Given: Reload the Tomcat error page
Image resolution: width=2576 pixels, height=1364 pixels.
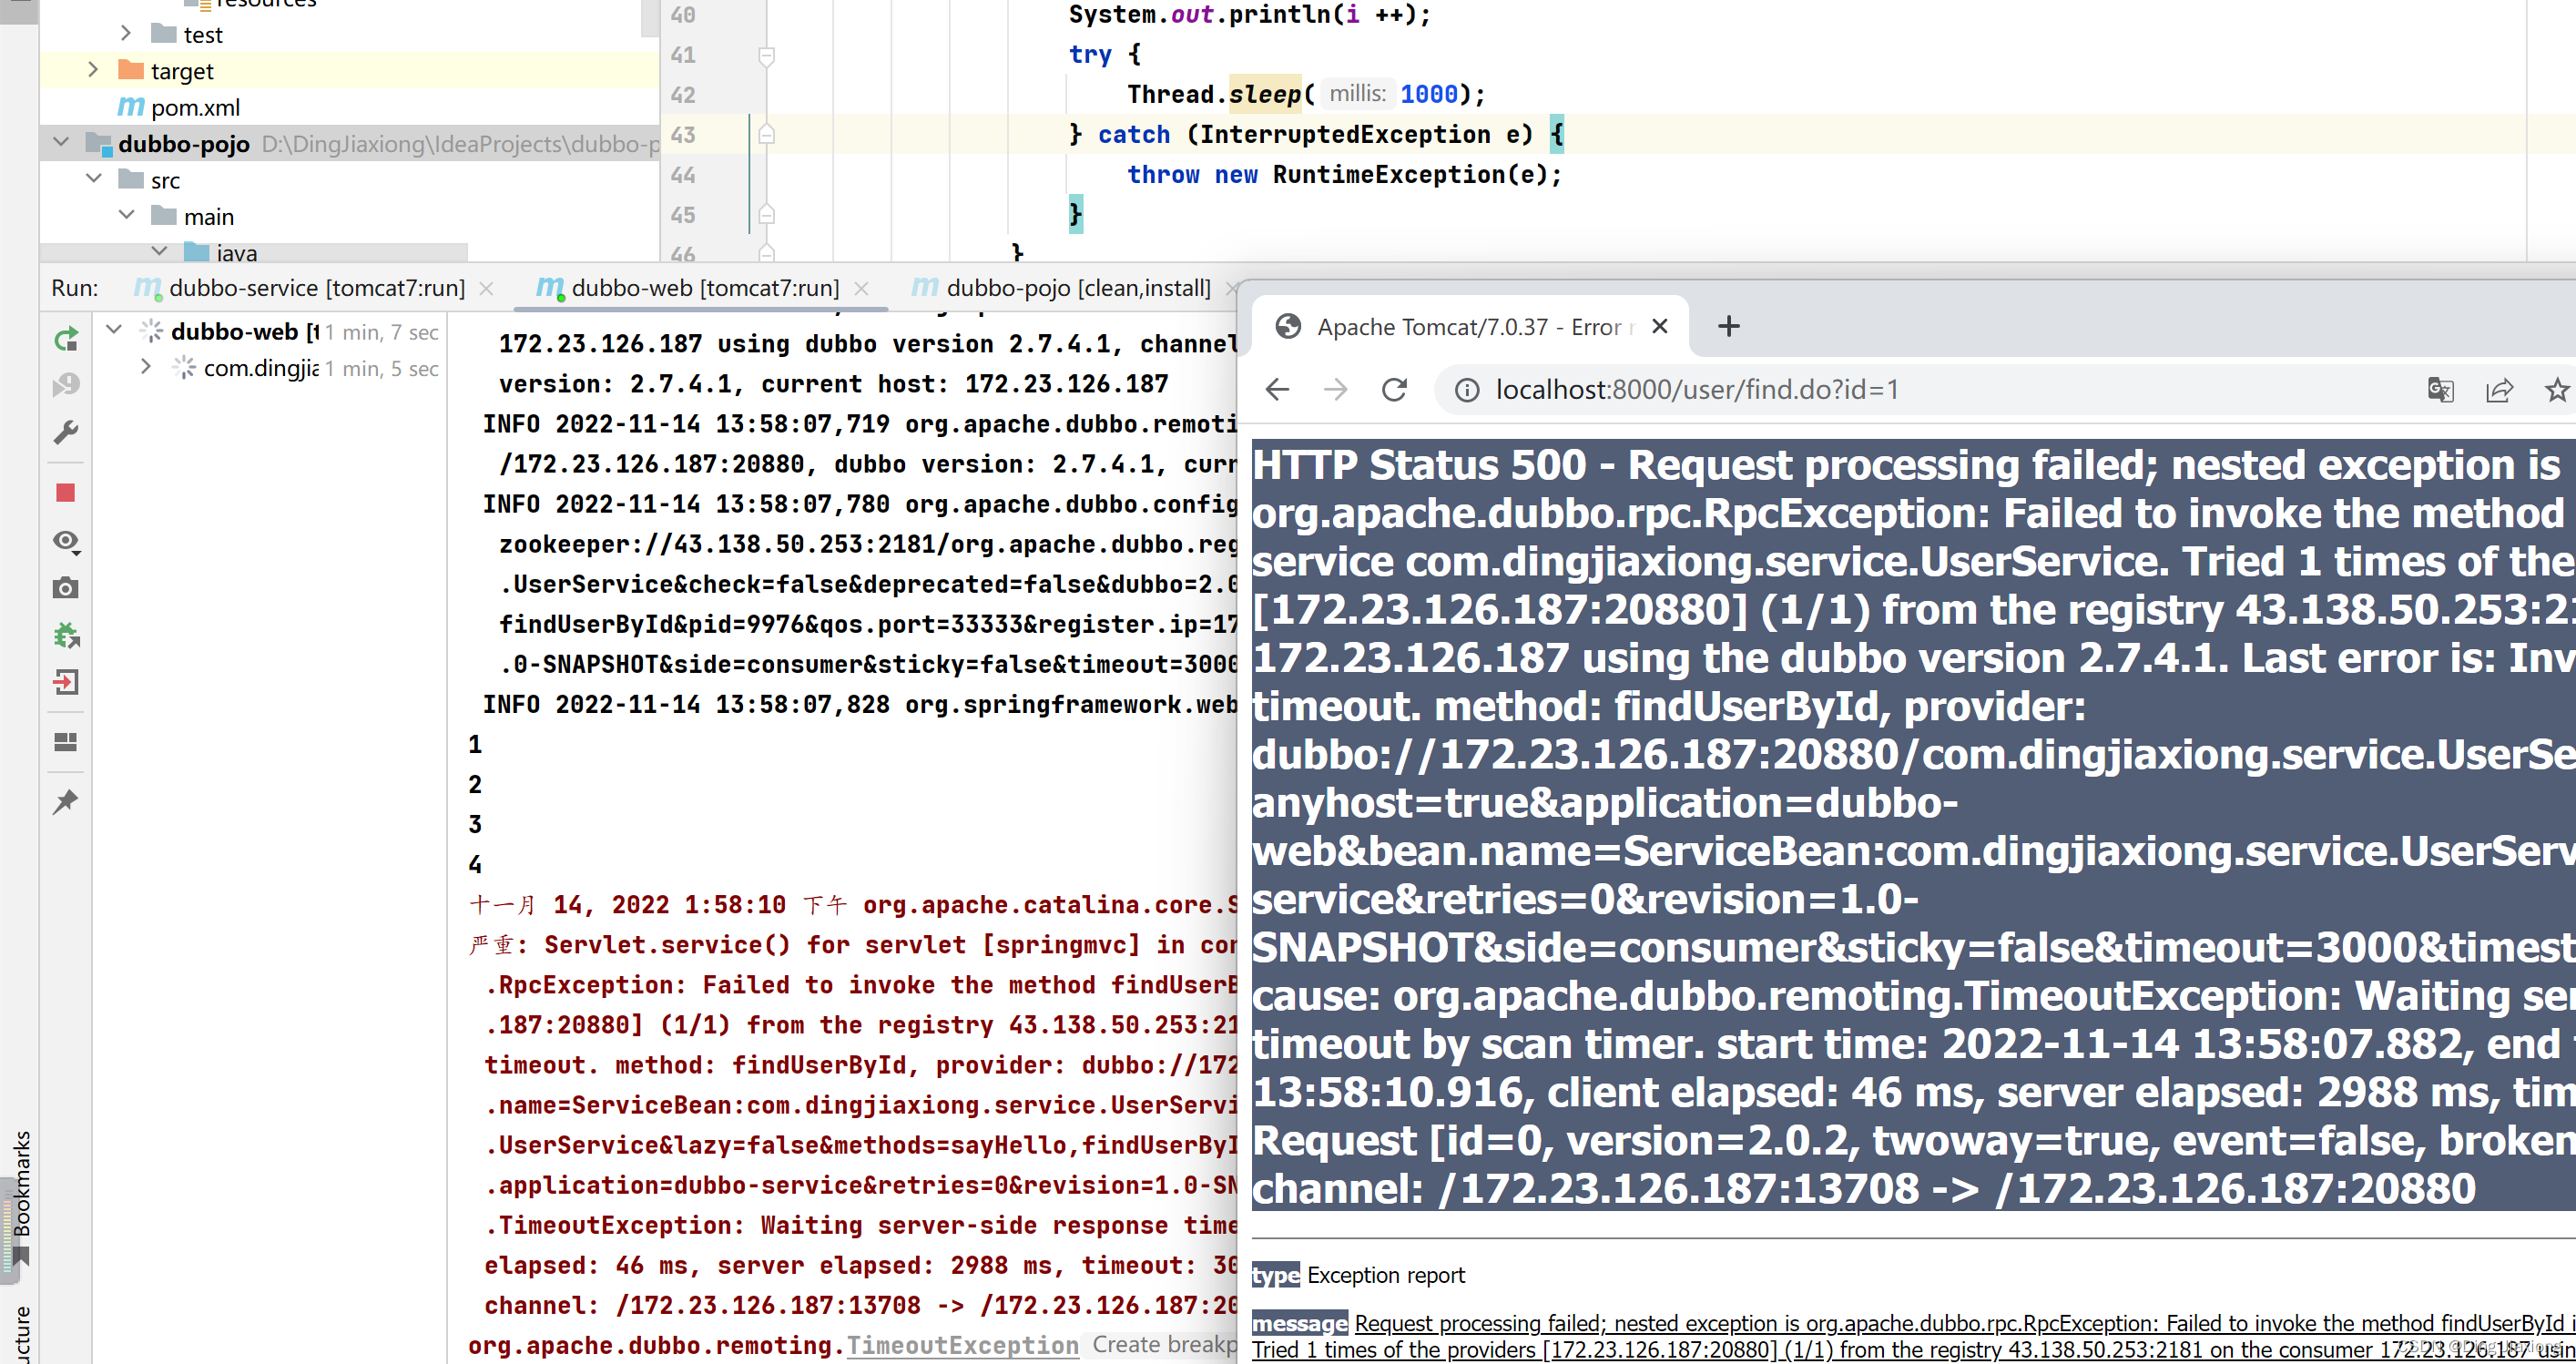Looking at the screenshot, I should pyautogui.click(x=1395, y=389).
